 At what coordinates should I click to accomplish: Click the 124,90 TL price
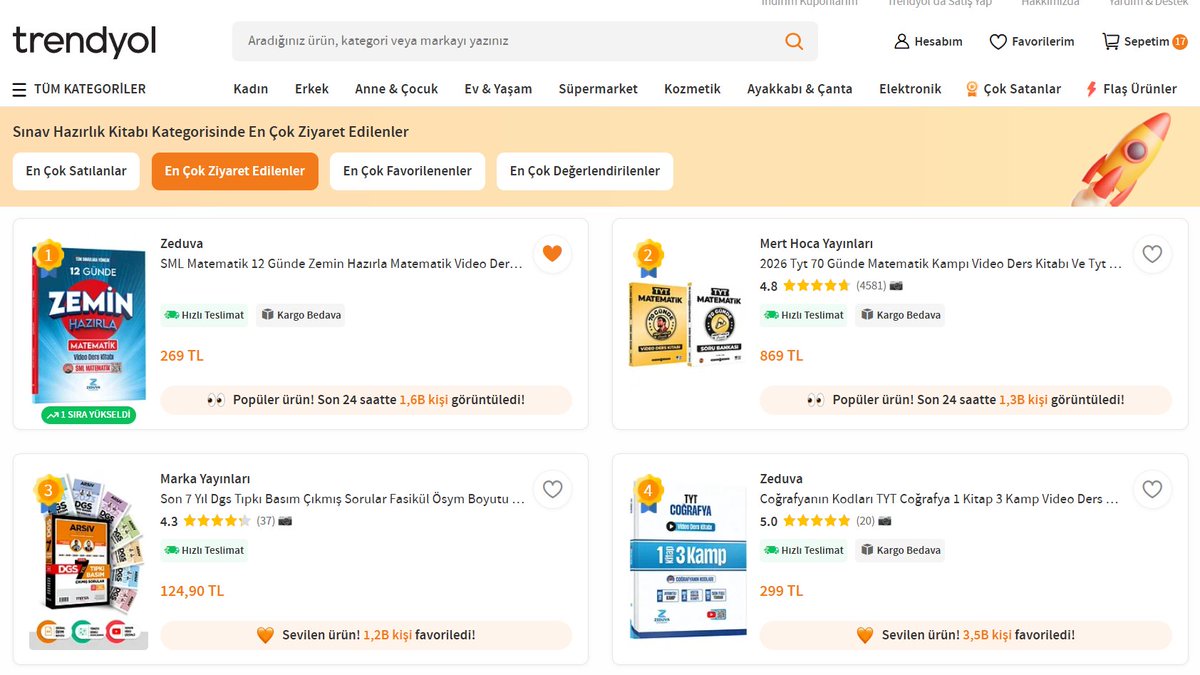(192, 591)
